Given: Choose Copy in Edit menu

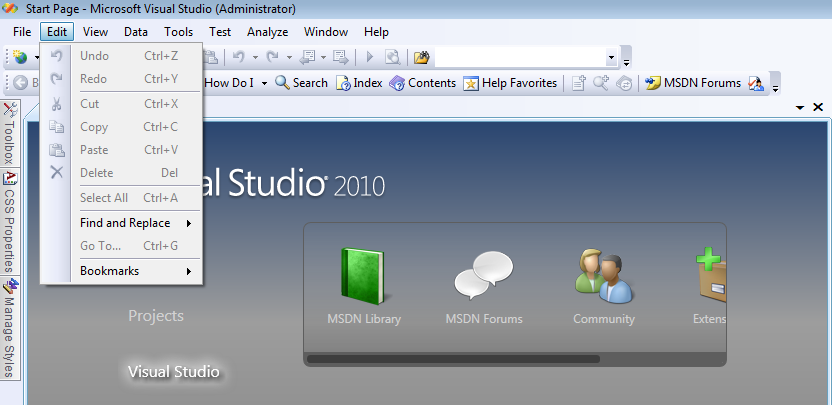Looking at the screenshot, I should coord(122,127).
